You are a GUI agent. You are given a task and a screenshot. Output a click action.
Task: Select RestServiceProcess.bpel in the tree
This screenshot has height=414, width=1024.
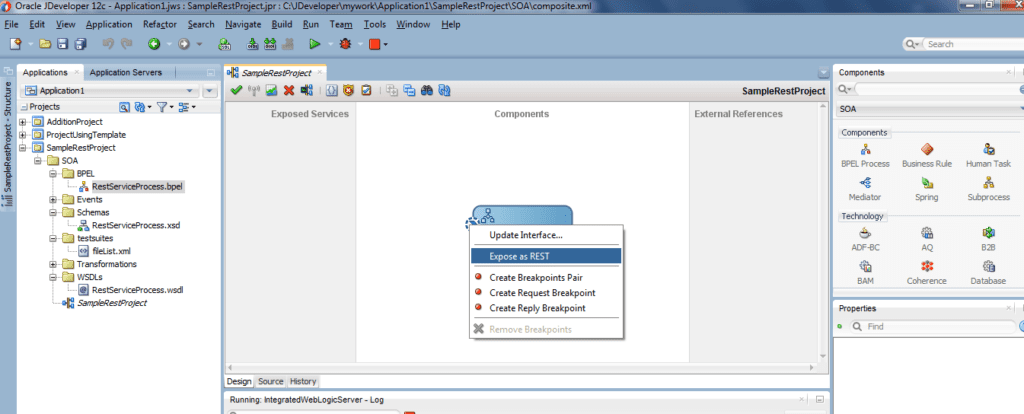138,186
